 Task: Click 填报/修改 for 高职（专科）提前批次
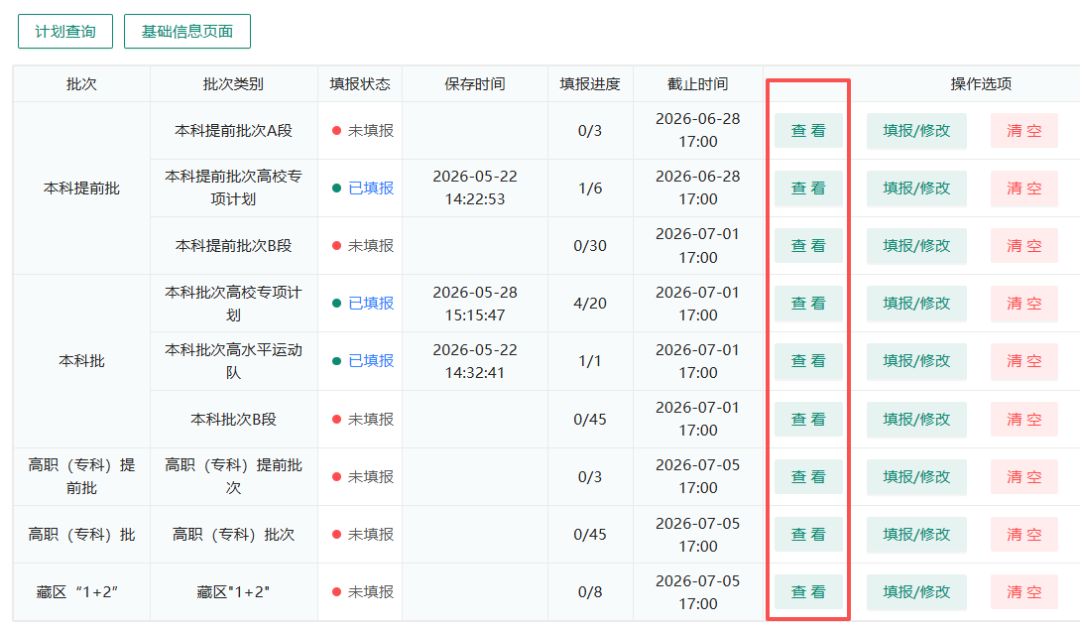tap(916, 477)
